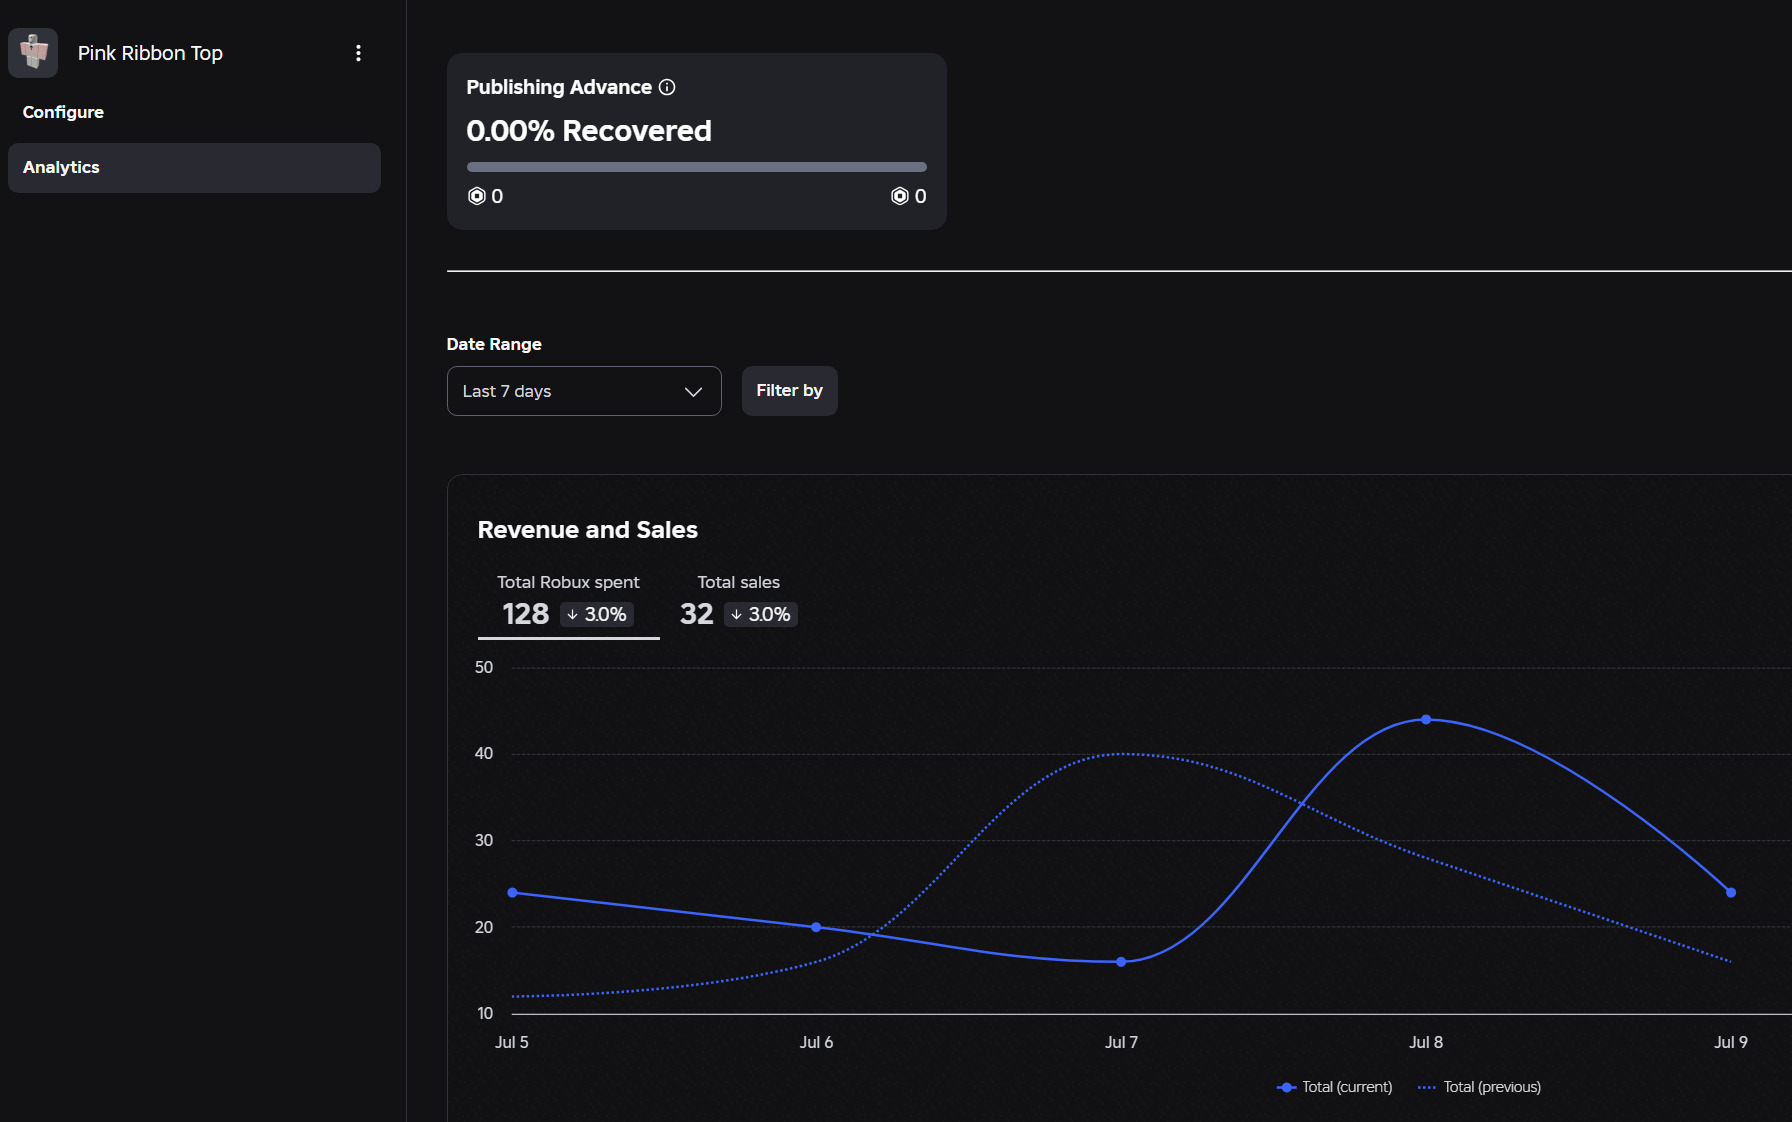
Task: Click the left Robux icon in Publishing Advance
Action: [477, 196]
